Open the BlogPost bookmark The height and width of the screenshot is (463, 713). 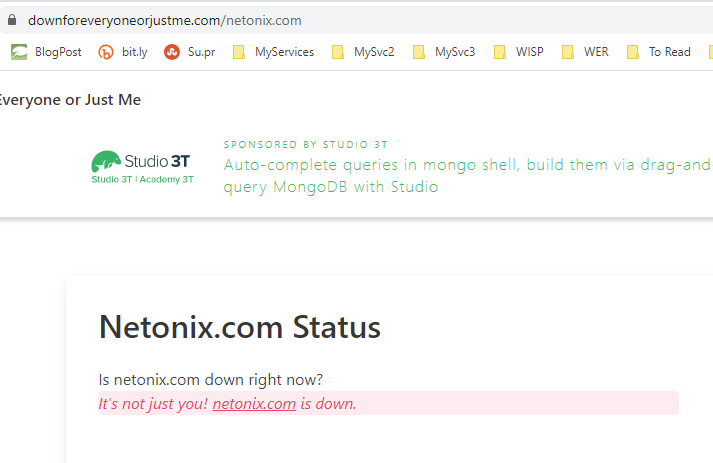tap(47, 52)
